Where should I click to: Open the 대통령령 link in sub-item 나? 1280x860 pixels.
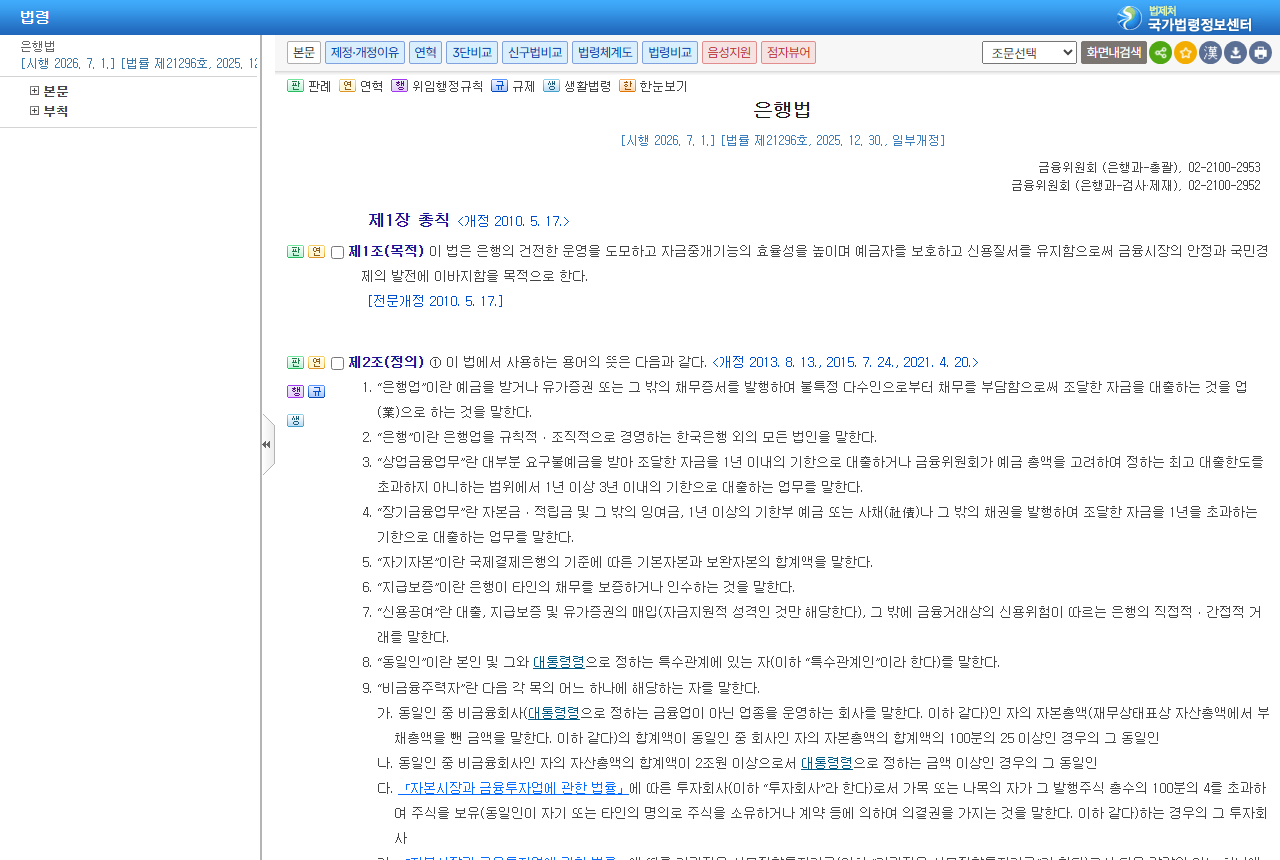click(x=826, y=763)
